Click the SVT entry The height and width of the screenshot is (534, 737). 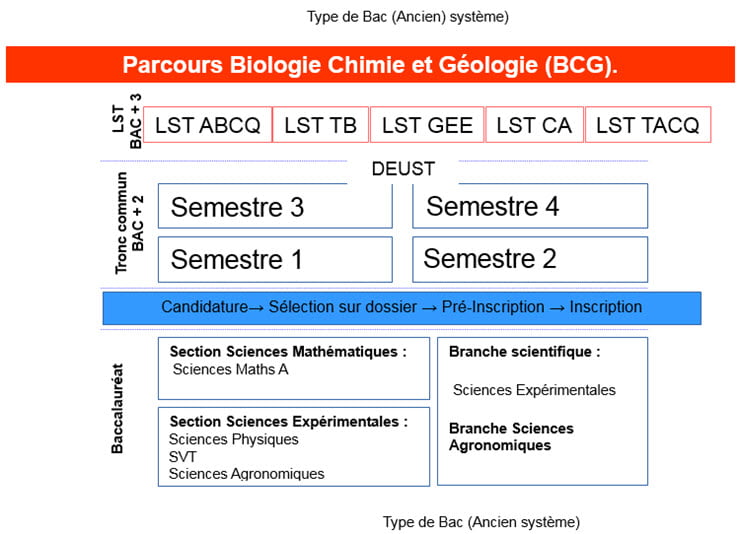[182, 456]
